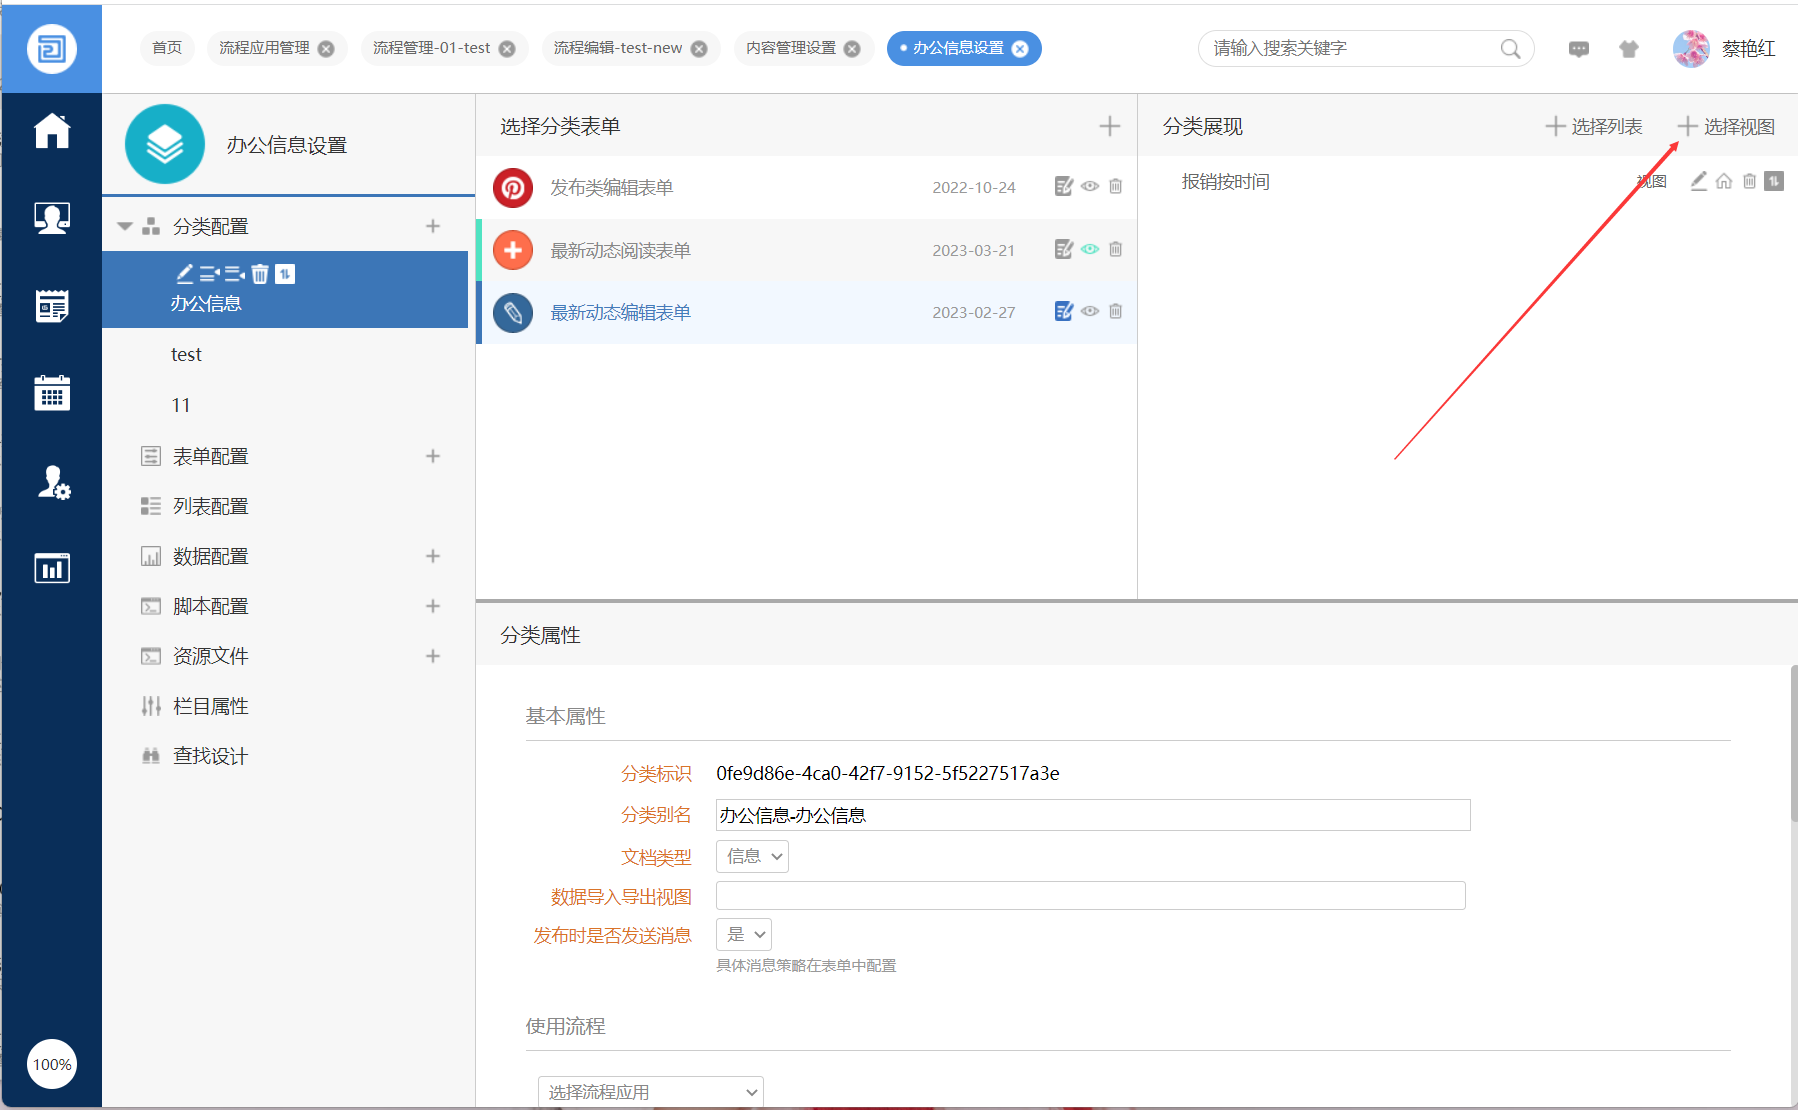This screenshot has width=1798, height=1110.
Task: Click the 选择视图 button
Action: tap(1726, 126)
